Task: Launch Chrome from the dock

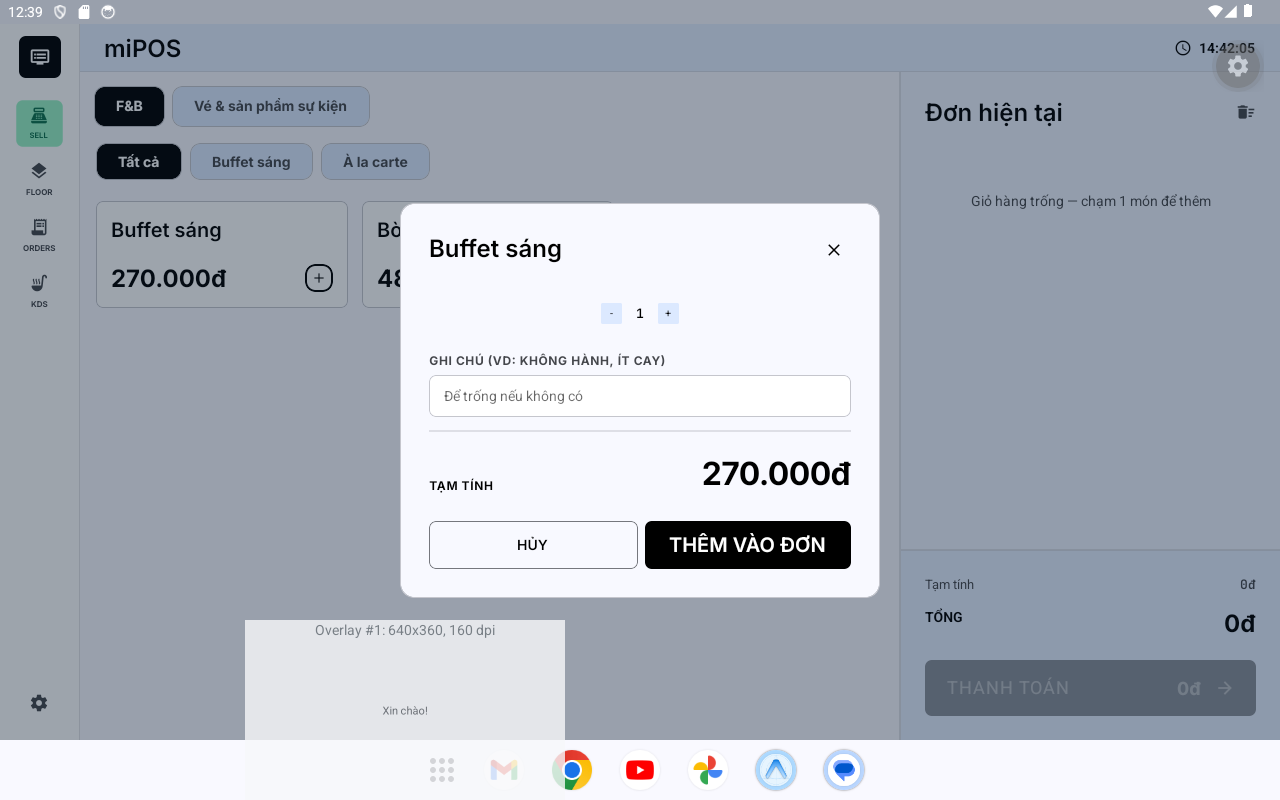Action: tap(572, 770)
